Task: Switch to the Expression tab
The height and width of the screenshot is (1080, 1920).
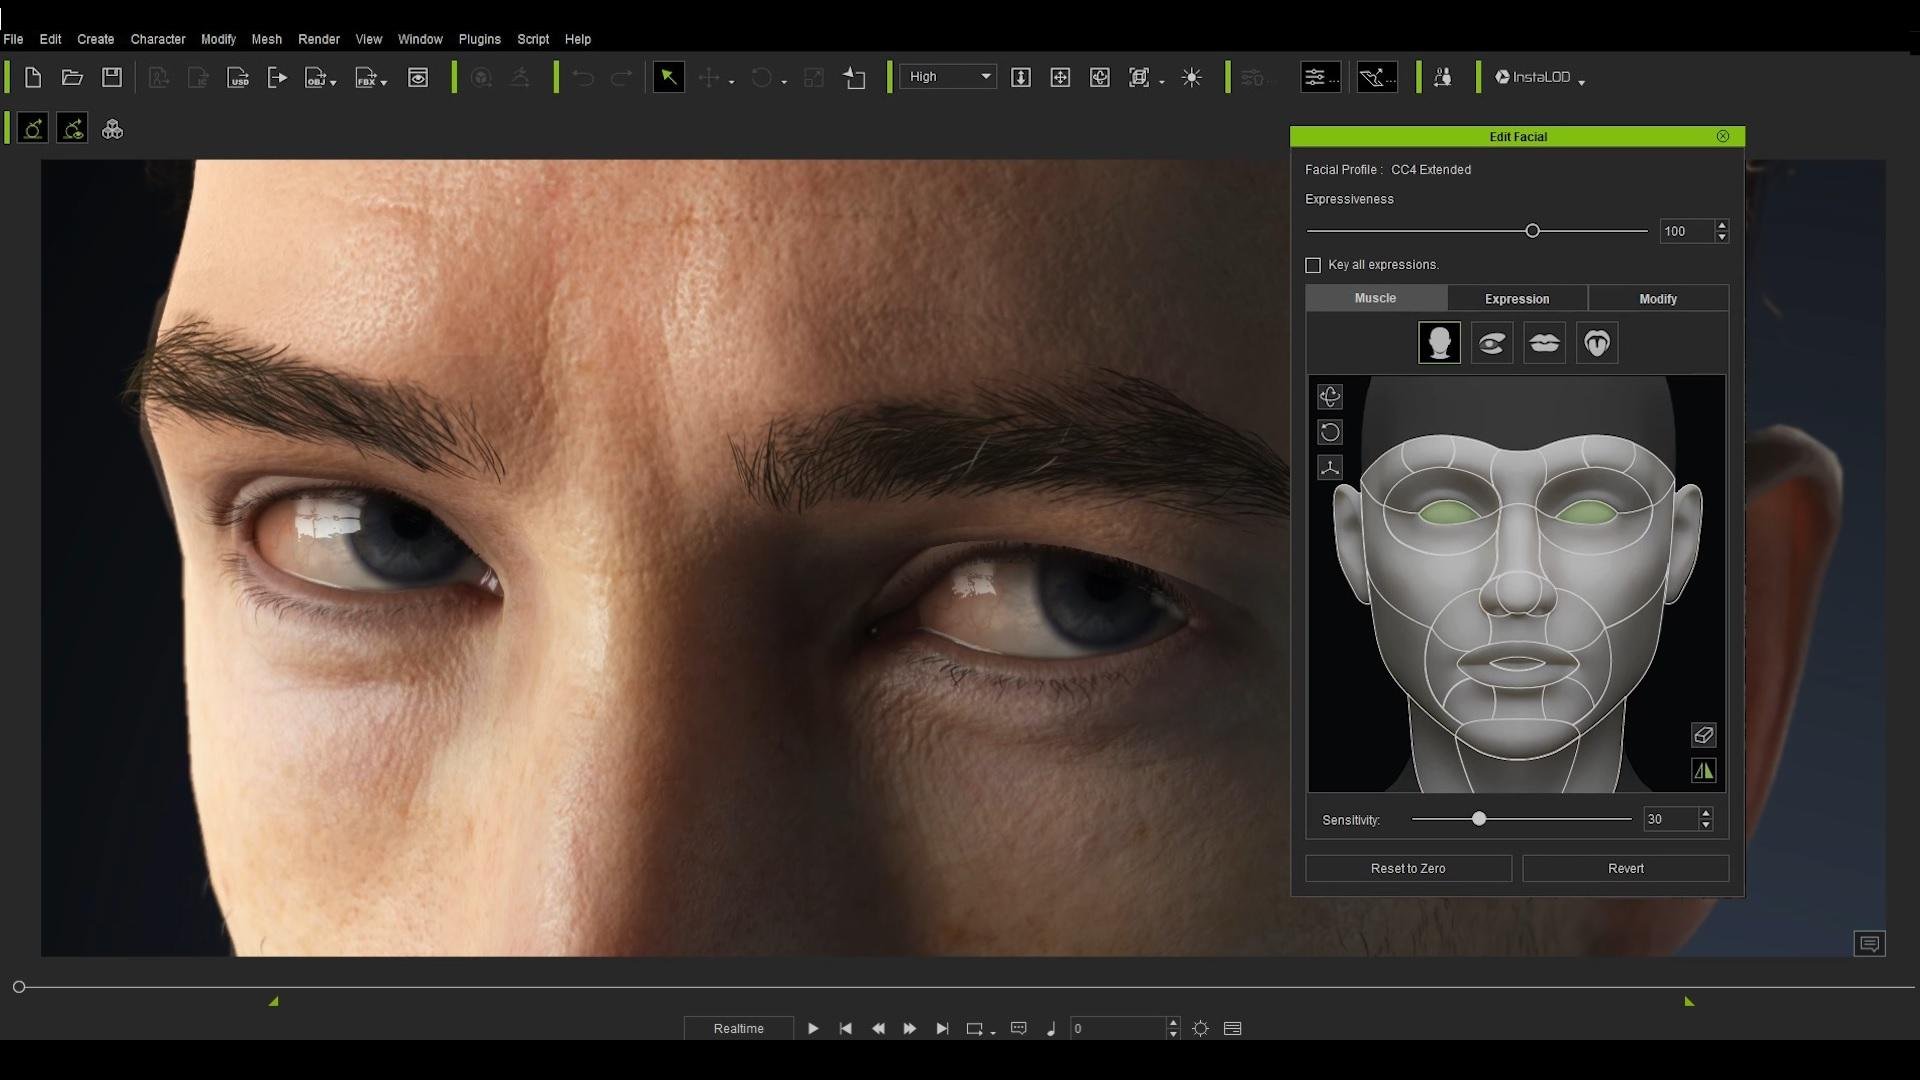Action: coord(1516,299)
